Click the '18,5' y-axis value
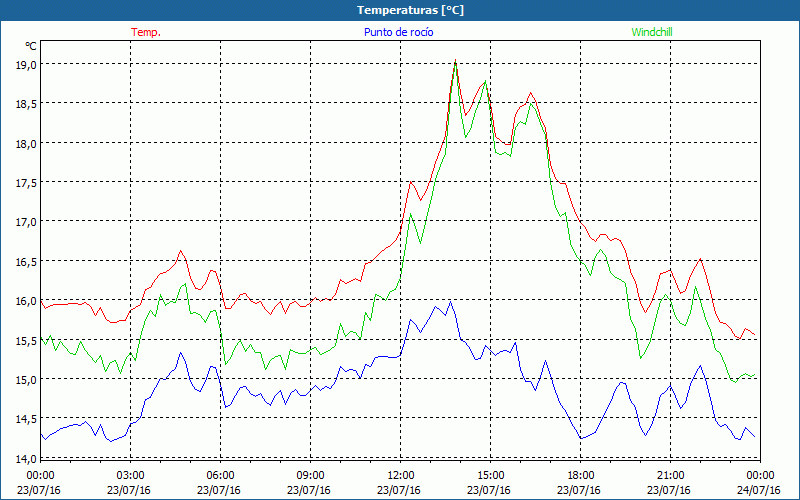 (26, 104)
